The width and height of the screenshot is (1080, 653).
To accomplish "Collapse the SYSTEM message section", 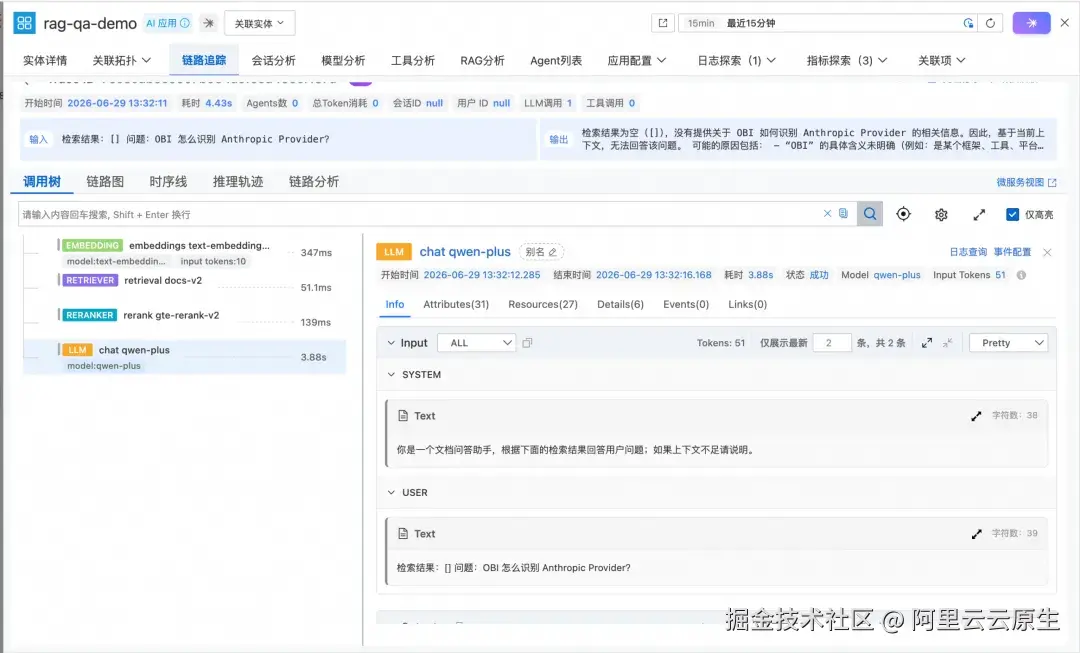I will point(391,375).
